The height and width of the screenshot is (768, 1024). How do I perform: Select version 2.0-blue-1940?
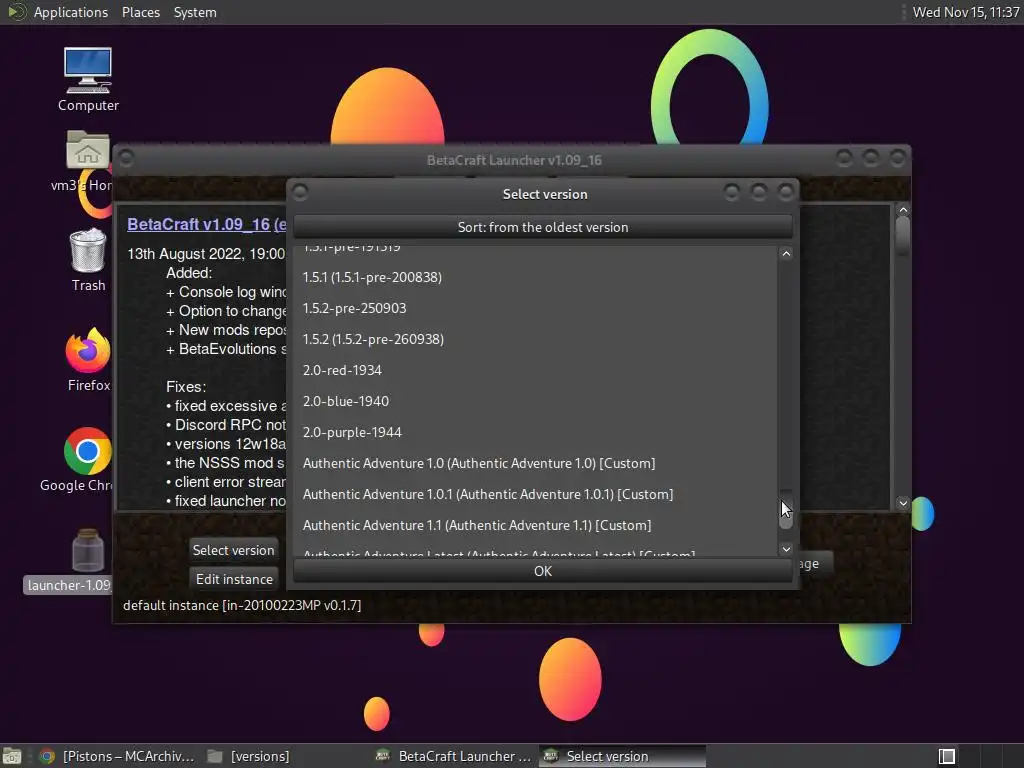(x=536, y=401)
